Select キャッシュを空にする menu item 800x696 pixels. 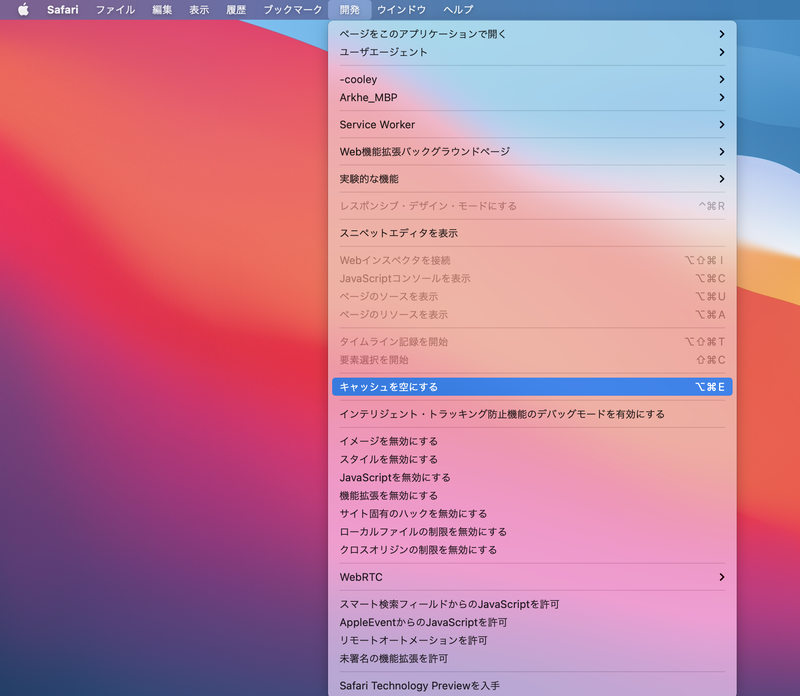coord(532,387)
